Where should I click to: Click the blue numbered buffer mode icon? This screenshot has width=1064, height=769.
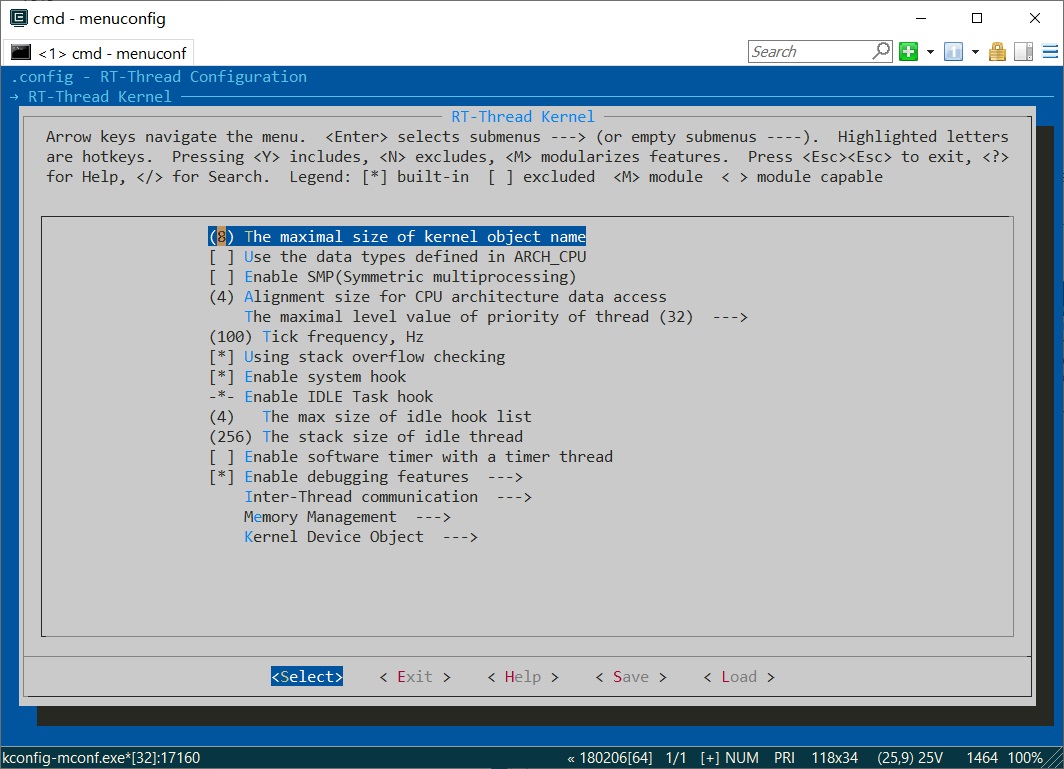(x=953, y=51)
